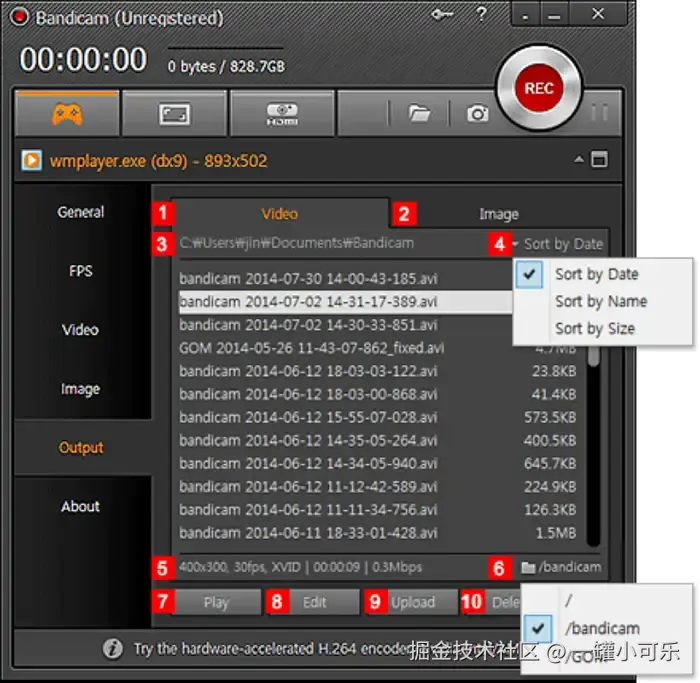Click the 1.5MB file size value

556,533
